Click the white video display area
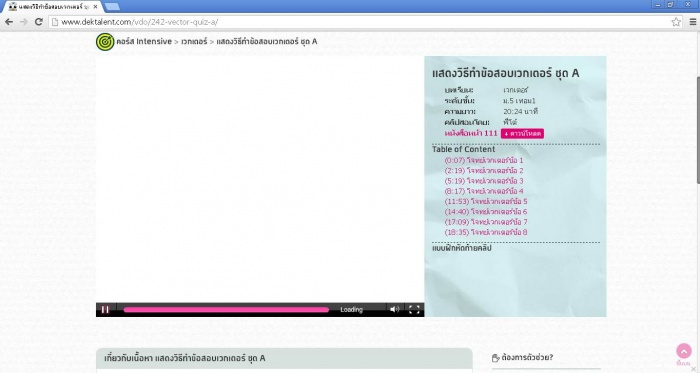700x373 pixels. pyautogui.click(x=260, y=179)
